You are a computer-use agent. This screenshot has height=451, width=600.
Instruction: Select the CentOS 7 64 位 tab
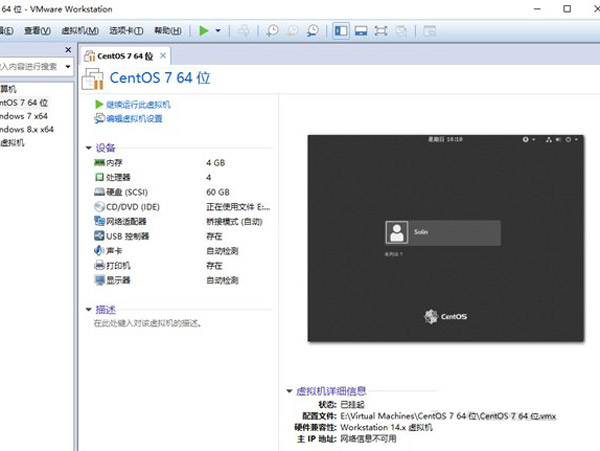point(125,56)
